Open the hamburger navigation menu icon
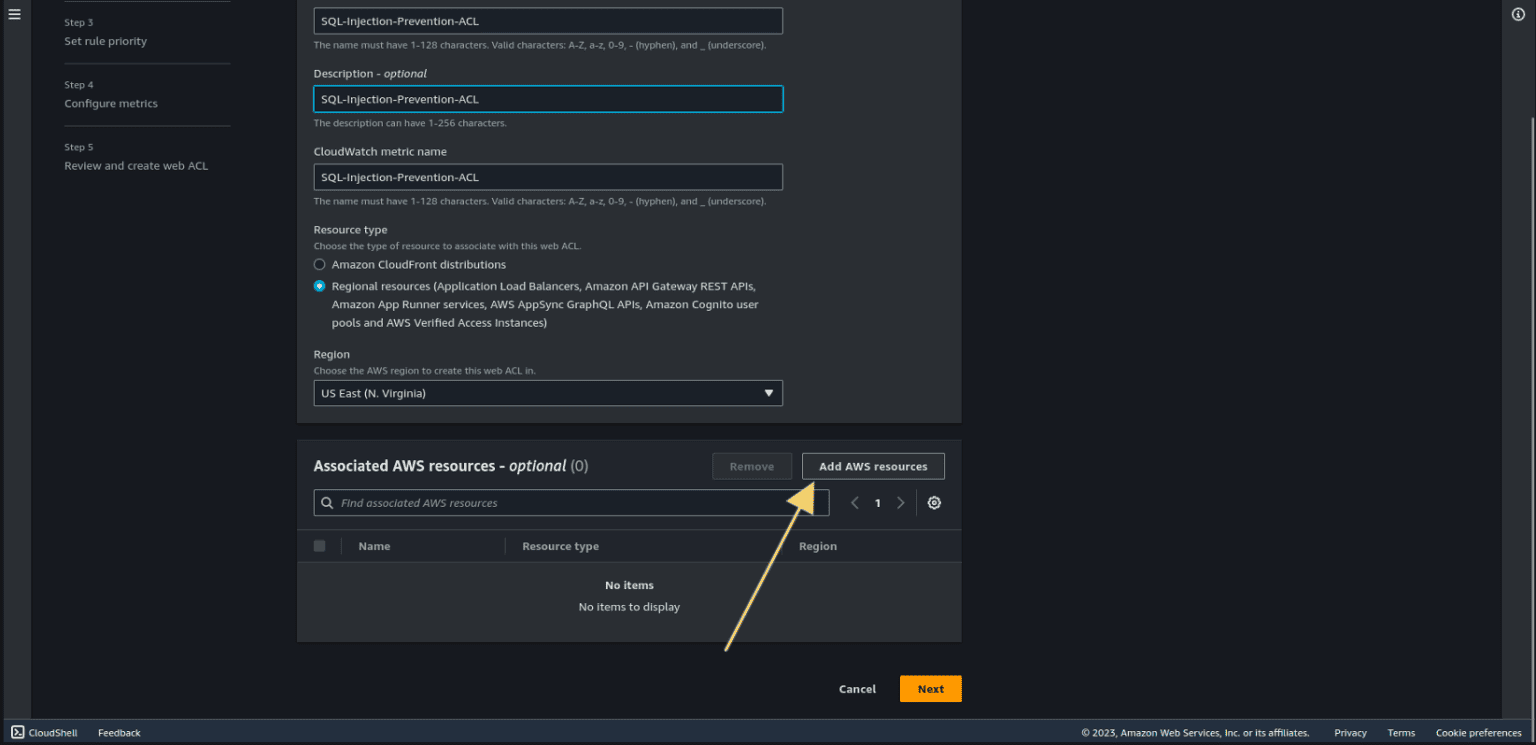Screen dimensions: 1536x745 click(14, 14)
